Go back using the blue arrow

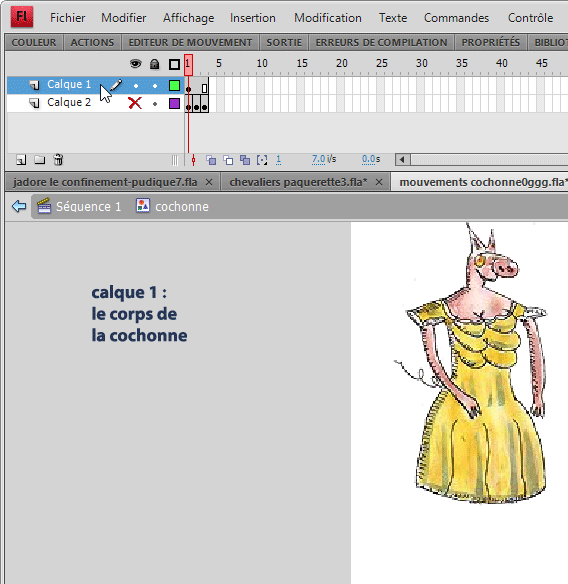click(19, 206)
